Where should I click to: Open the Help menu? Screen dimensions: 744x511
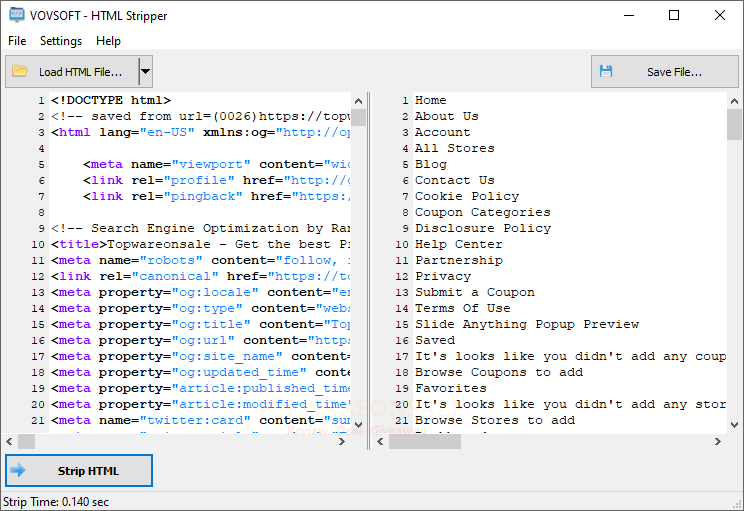click(x=108, y=41)
